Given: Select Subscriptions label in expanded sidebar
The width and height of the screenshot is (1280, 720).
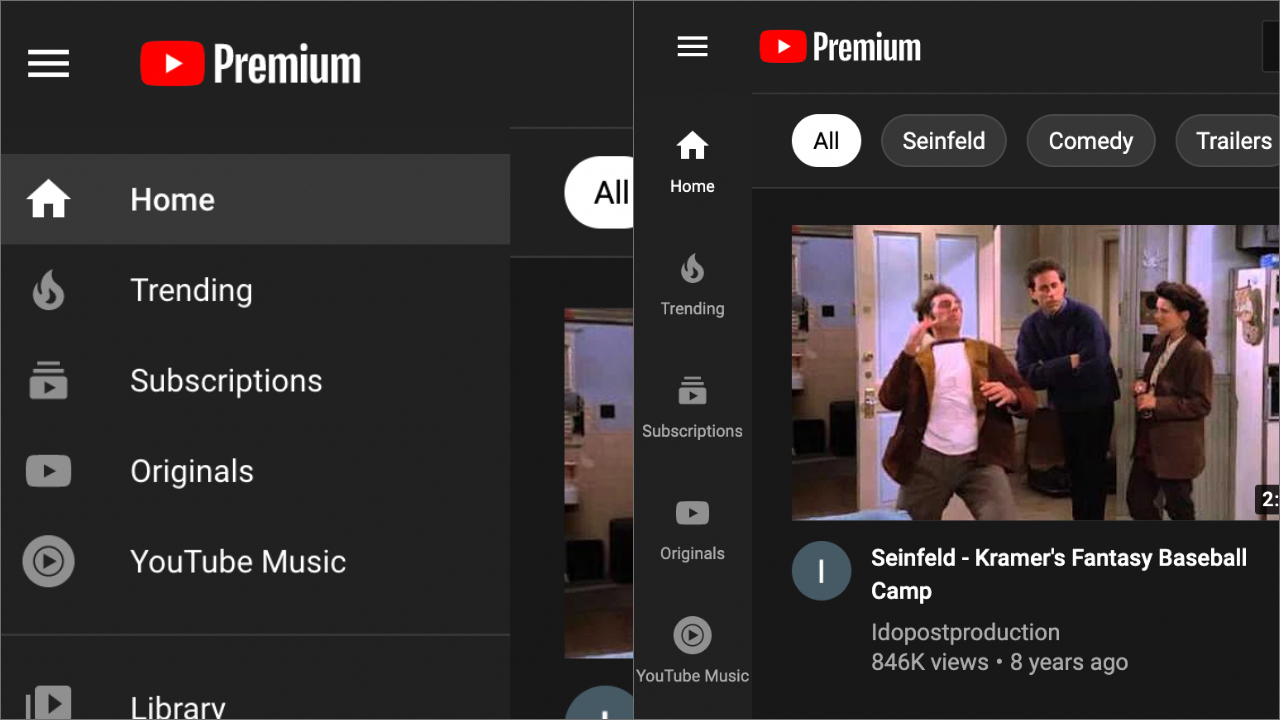Looking at the screenshot, I should coord(226,381).
